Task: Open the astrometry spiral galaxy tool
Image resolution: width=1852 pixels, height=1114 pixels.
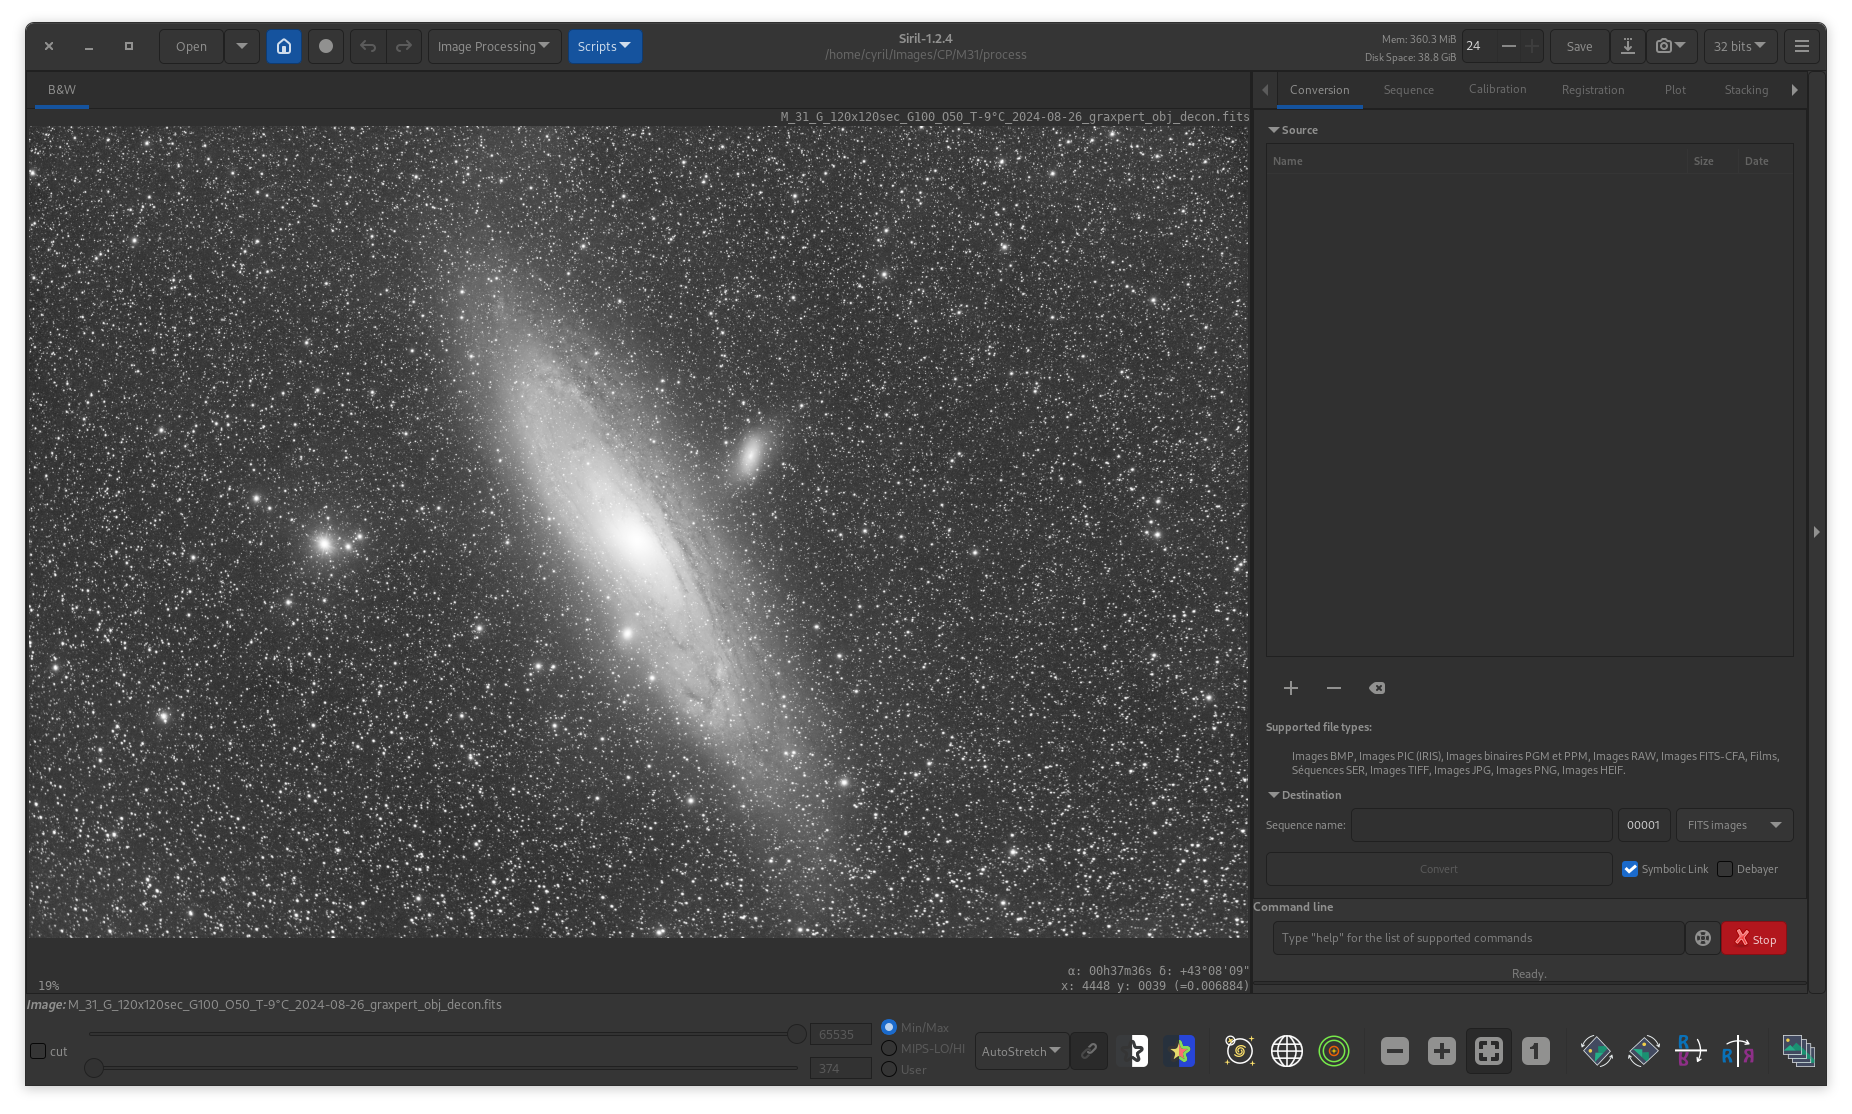Action: [x=1239, y=1051]
